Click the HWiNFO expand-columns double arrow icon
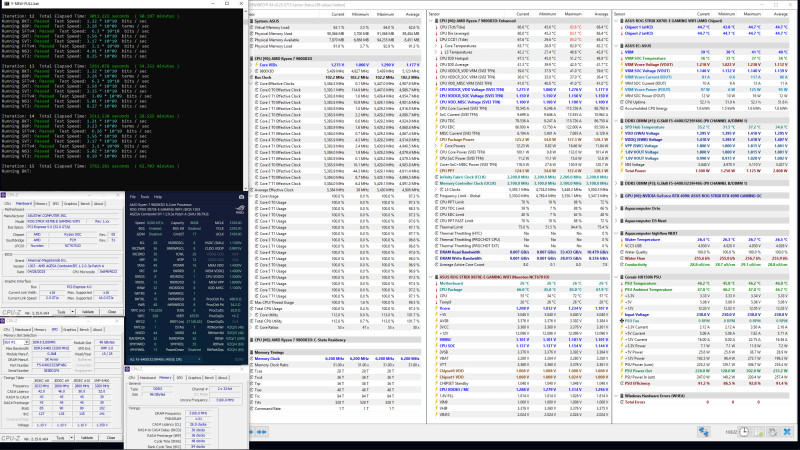Screen dimensions: 800x450 [262, 432]
